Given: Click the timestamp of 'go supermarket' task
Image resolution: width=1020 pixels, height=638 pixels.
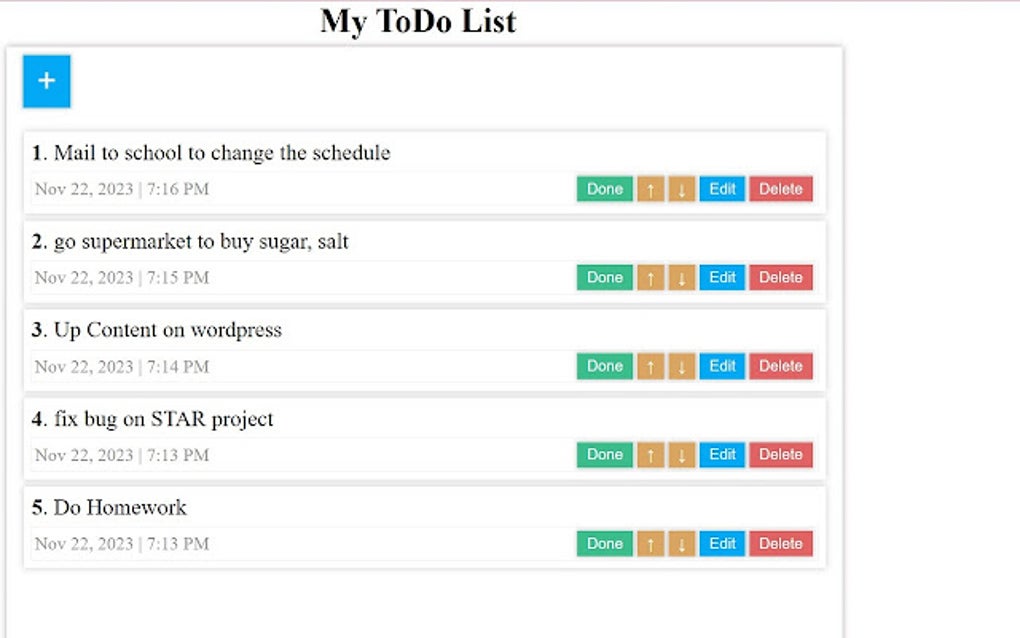Looking at the screenshot, I should [x=122, y=277].
